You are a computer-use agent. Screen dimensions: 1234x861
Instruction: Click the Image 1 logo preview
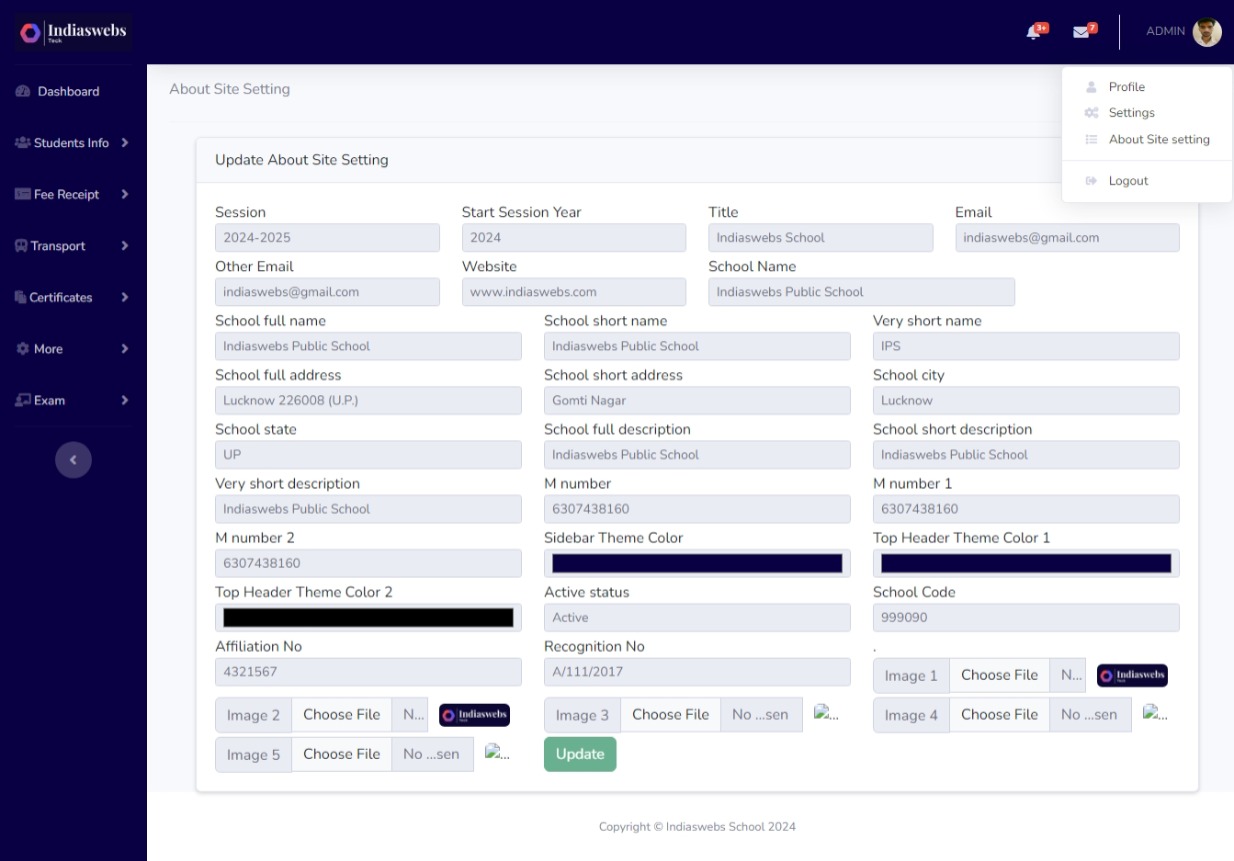click(1132, 676)
